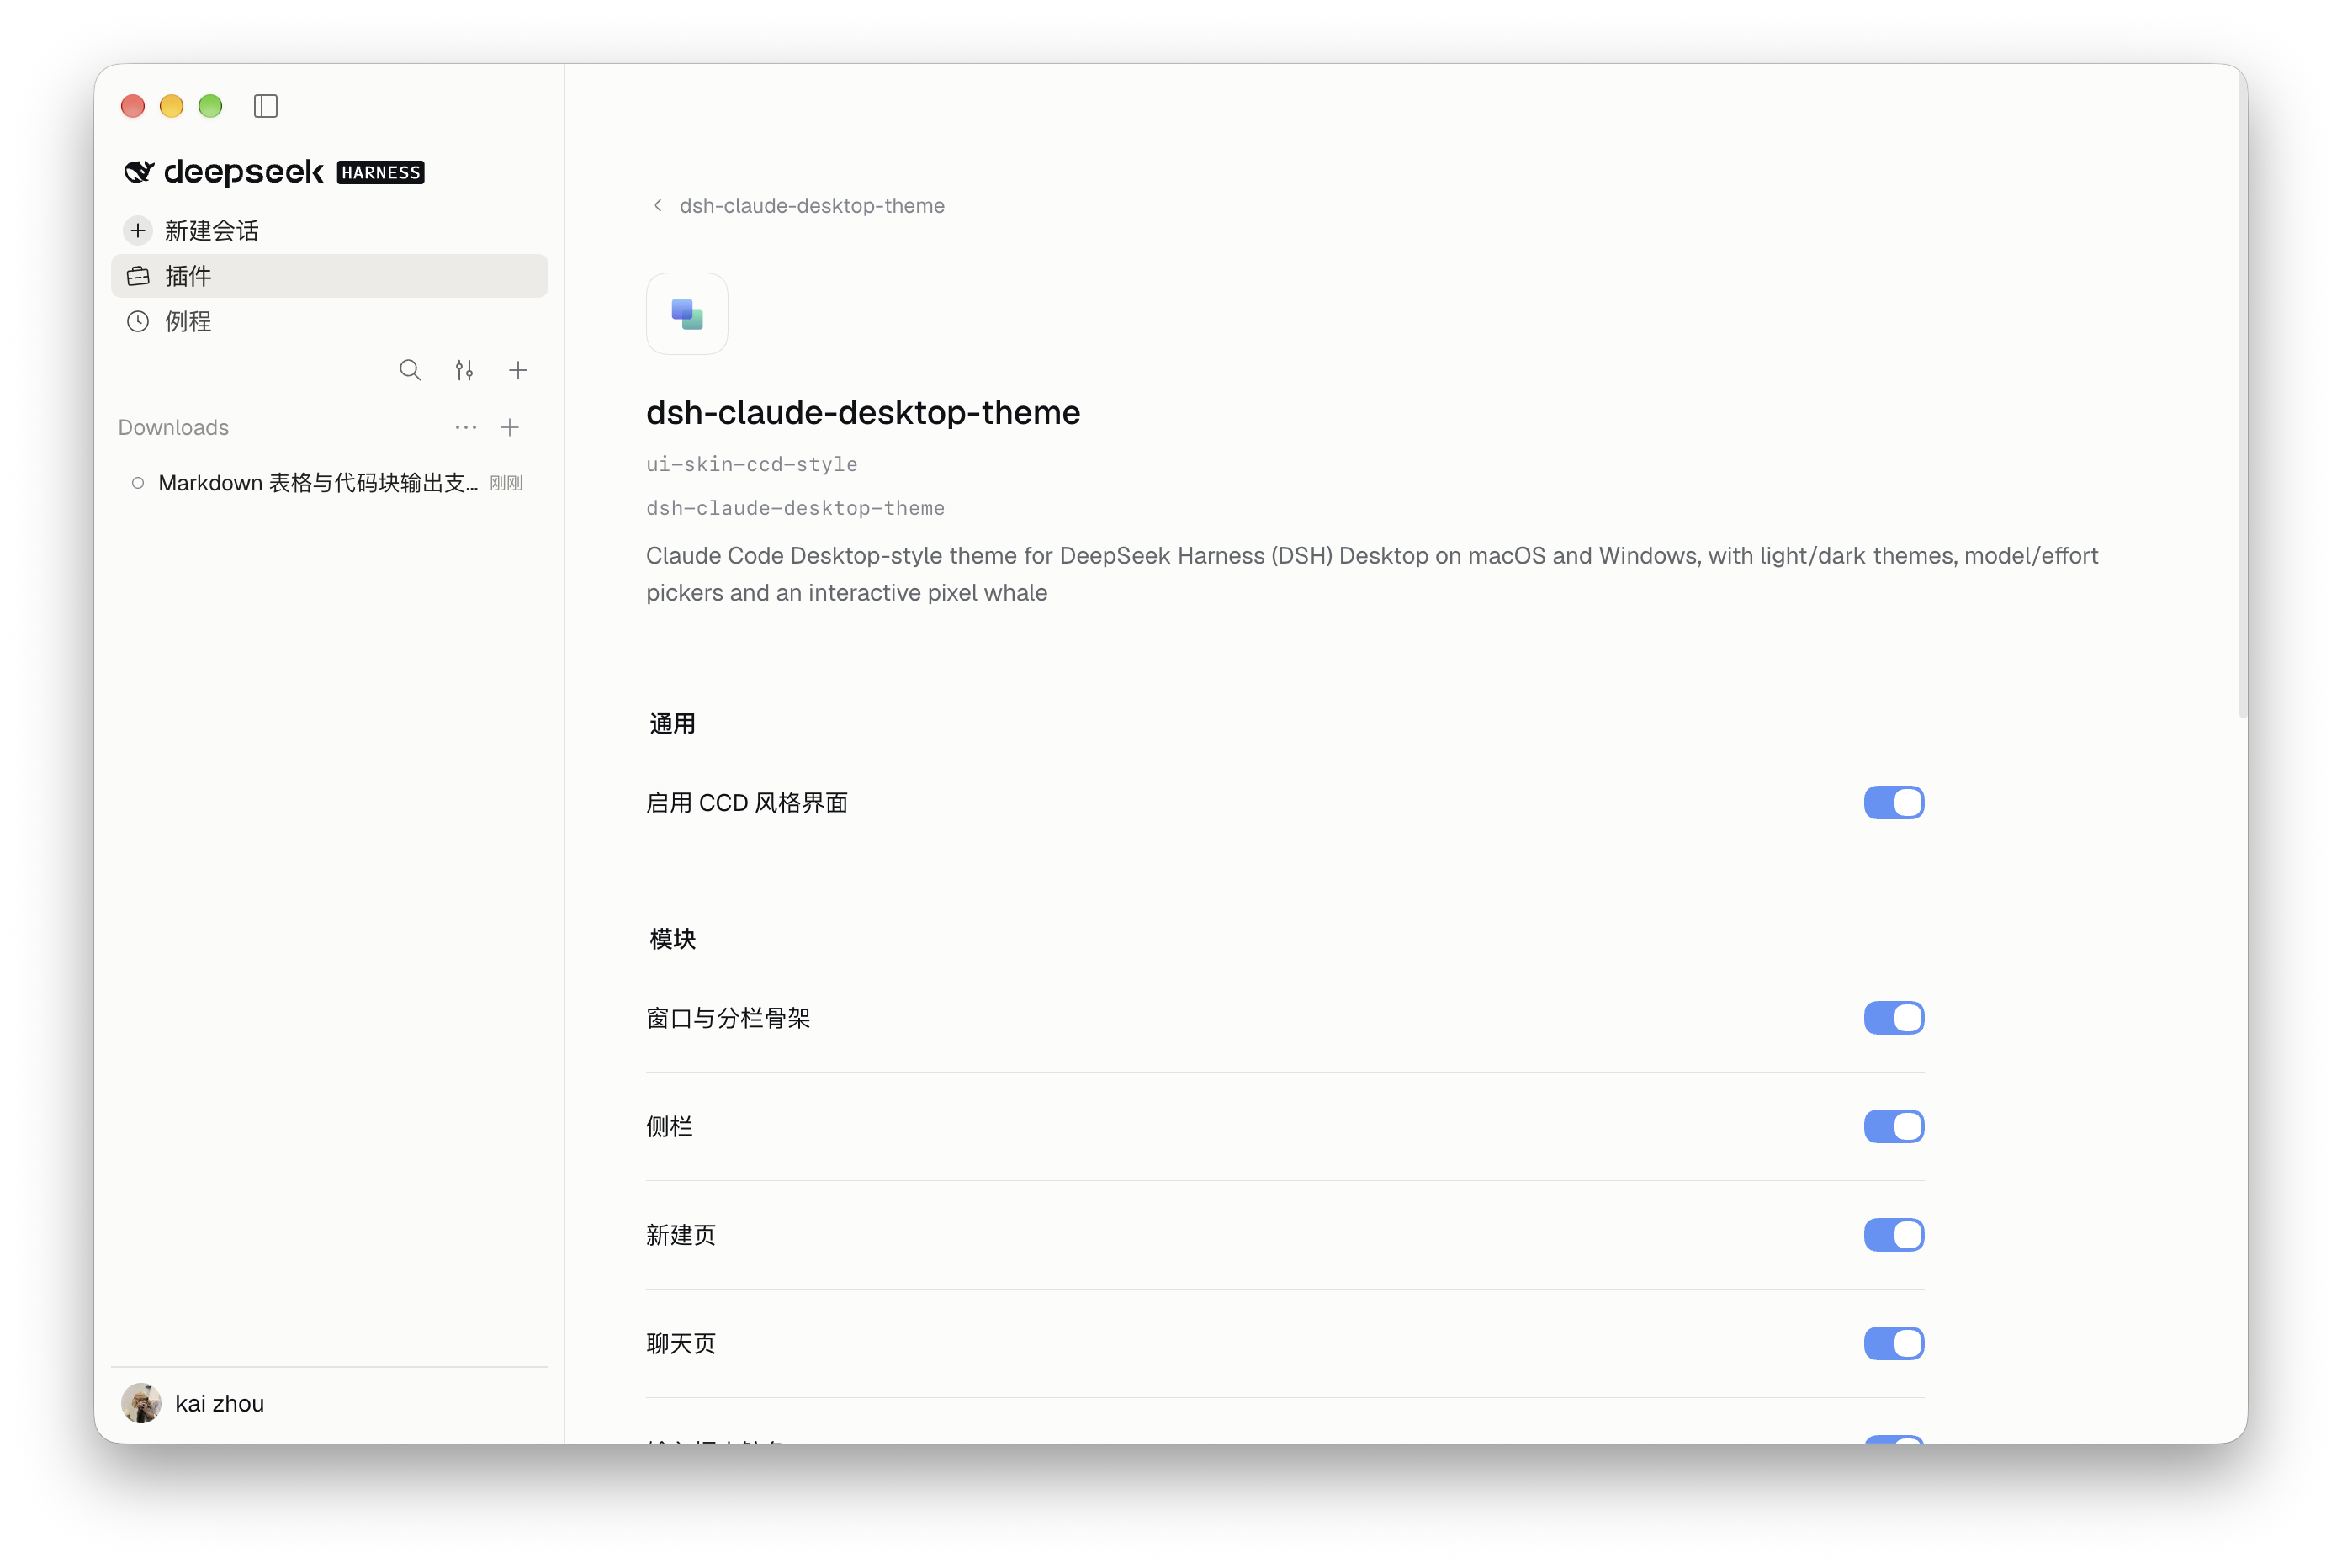The image size is (2342, 1568).
Task: Click the HARNESS badge
Action: tap(380, 173)
